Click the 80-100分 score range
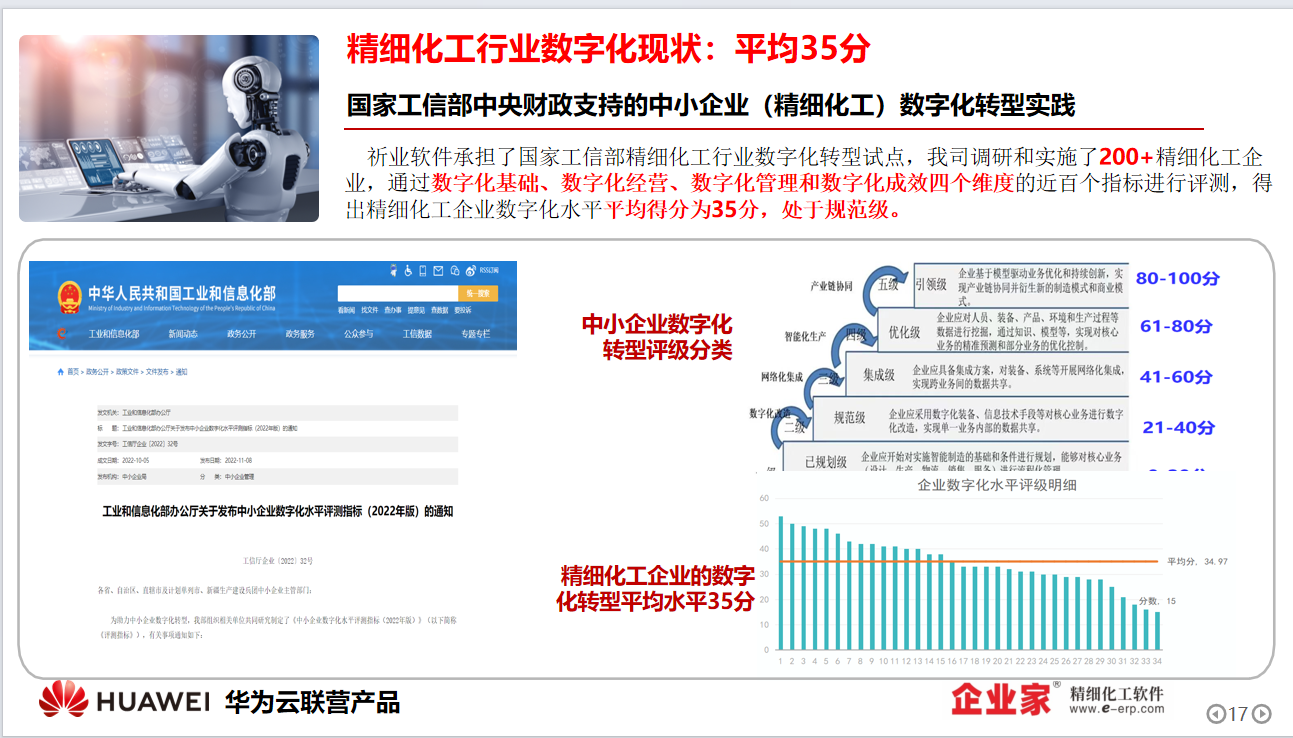Viewport: 1293px width, 738px height. [1178, 278]
